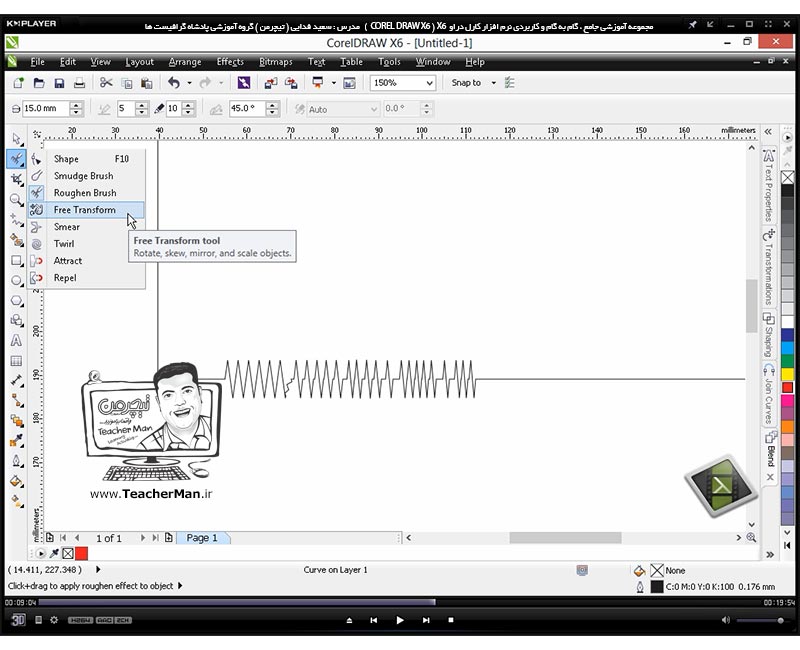The height and width of the screenshot is (650, 800).
Task: Click the Print icon
Action: pos(79,83)
